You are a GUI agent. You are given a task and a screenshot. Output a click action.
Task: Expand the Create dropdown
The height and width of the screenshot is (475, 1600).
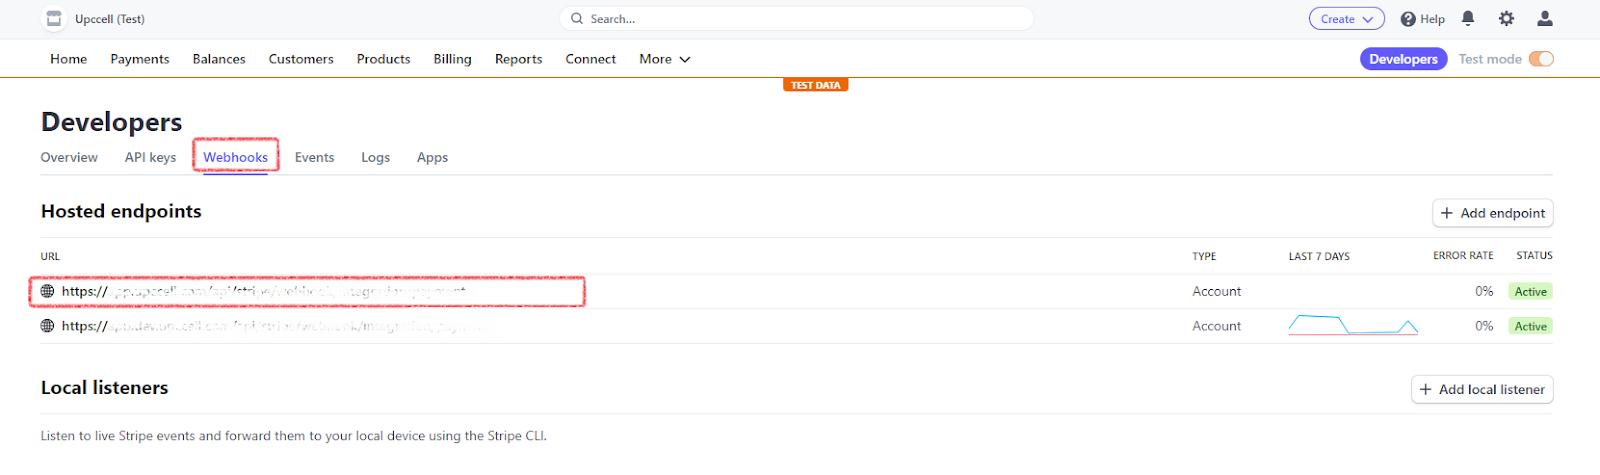pos(1346,19)
